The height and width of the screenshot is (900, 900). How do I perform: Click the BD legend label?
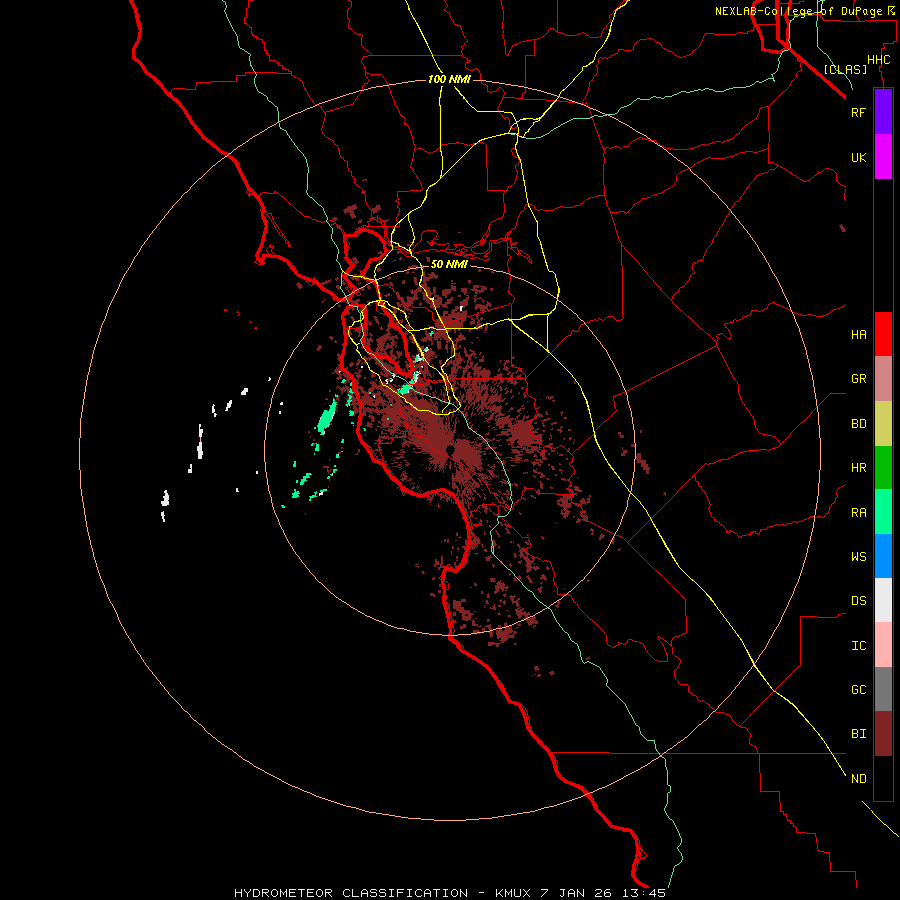(858, 424)
